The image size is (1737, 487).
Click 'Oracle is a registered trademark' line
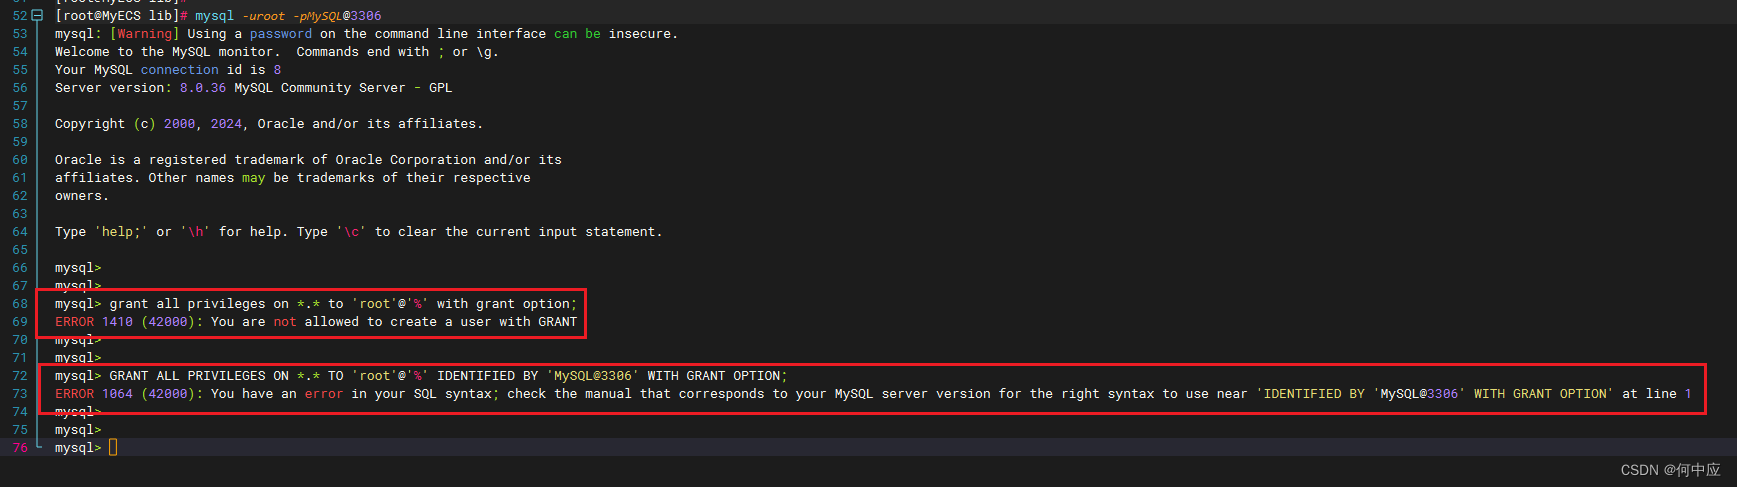308,160
